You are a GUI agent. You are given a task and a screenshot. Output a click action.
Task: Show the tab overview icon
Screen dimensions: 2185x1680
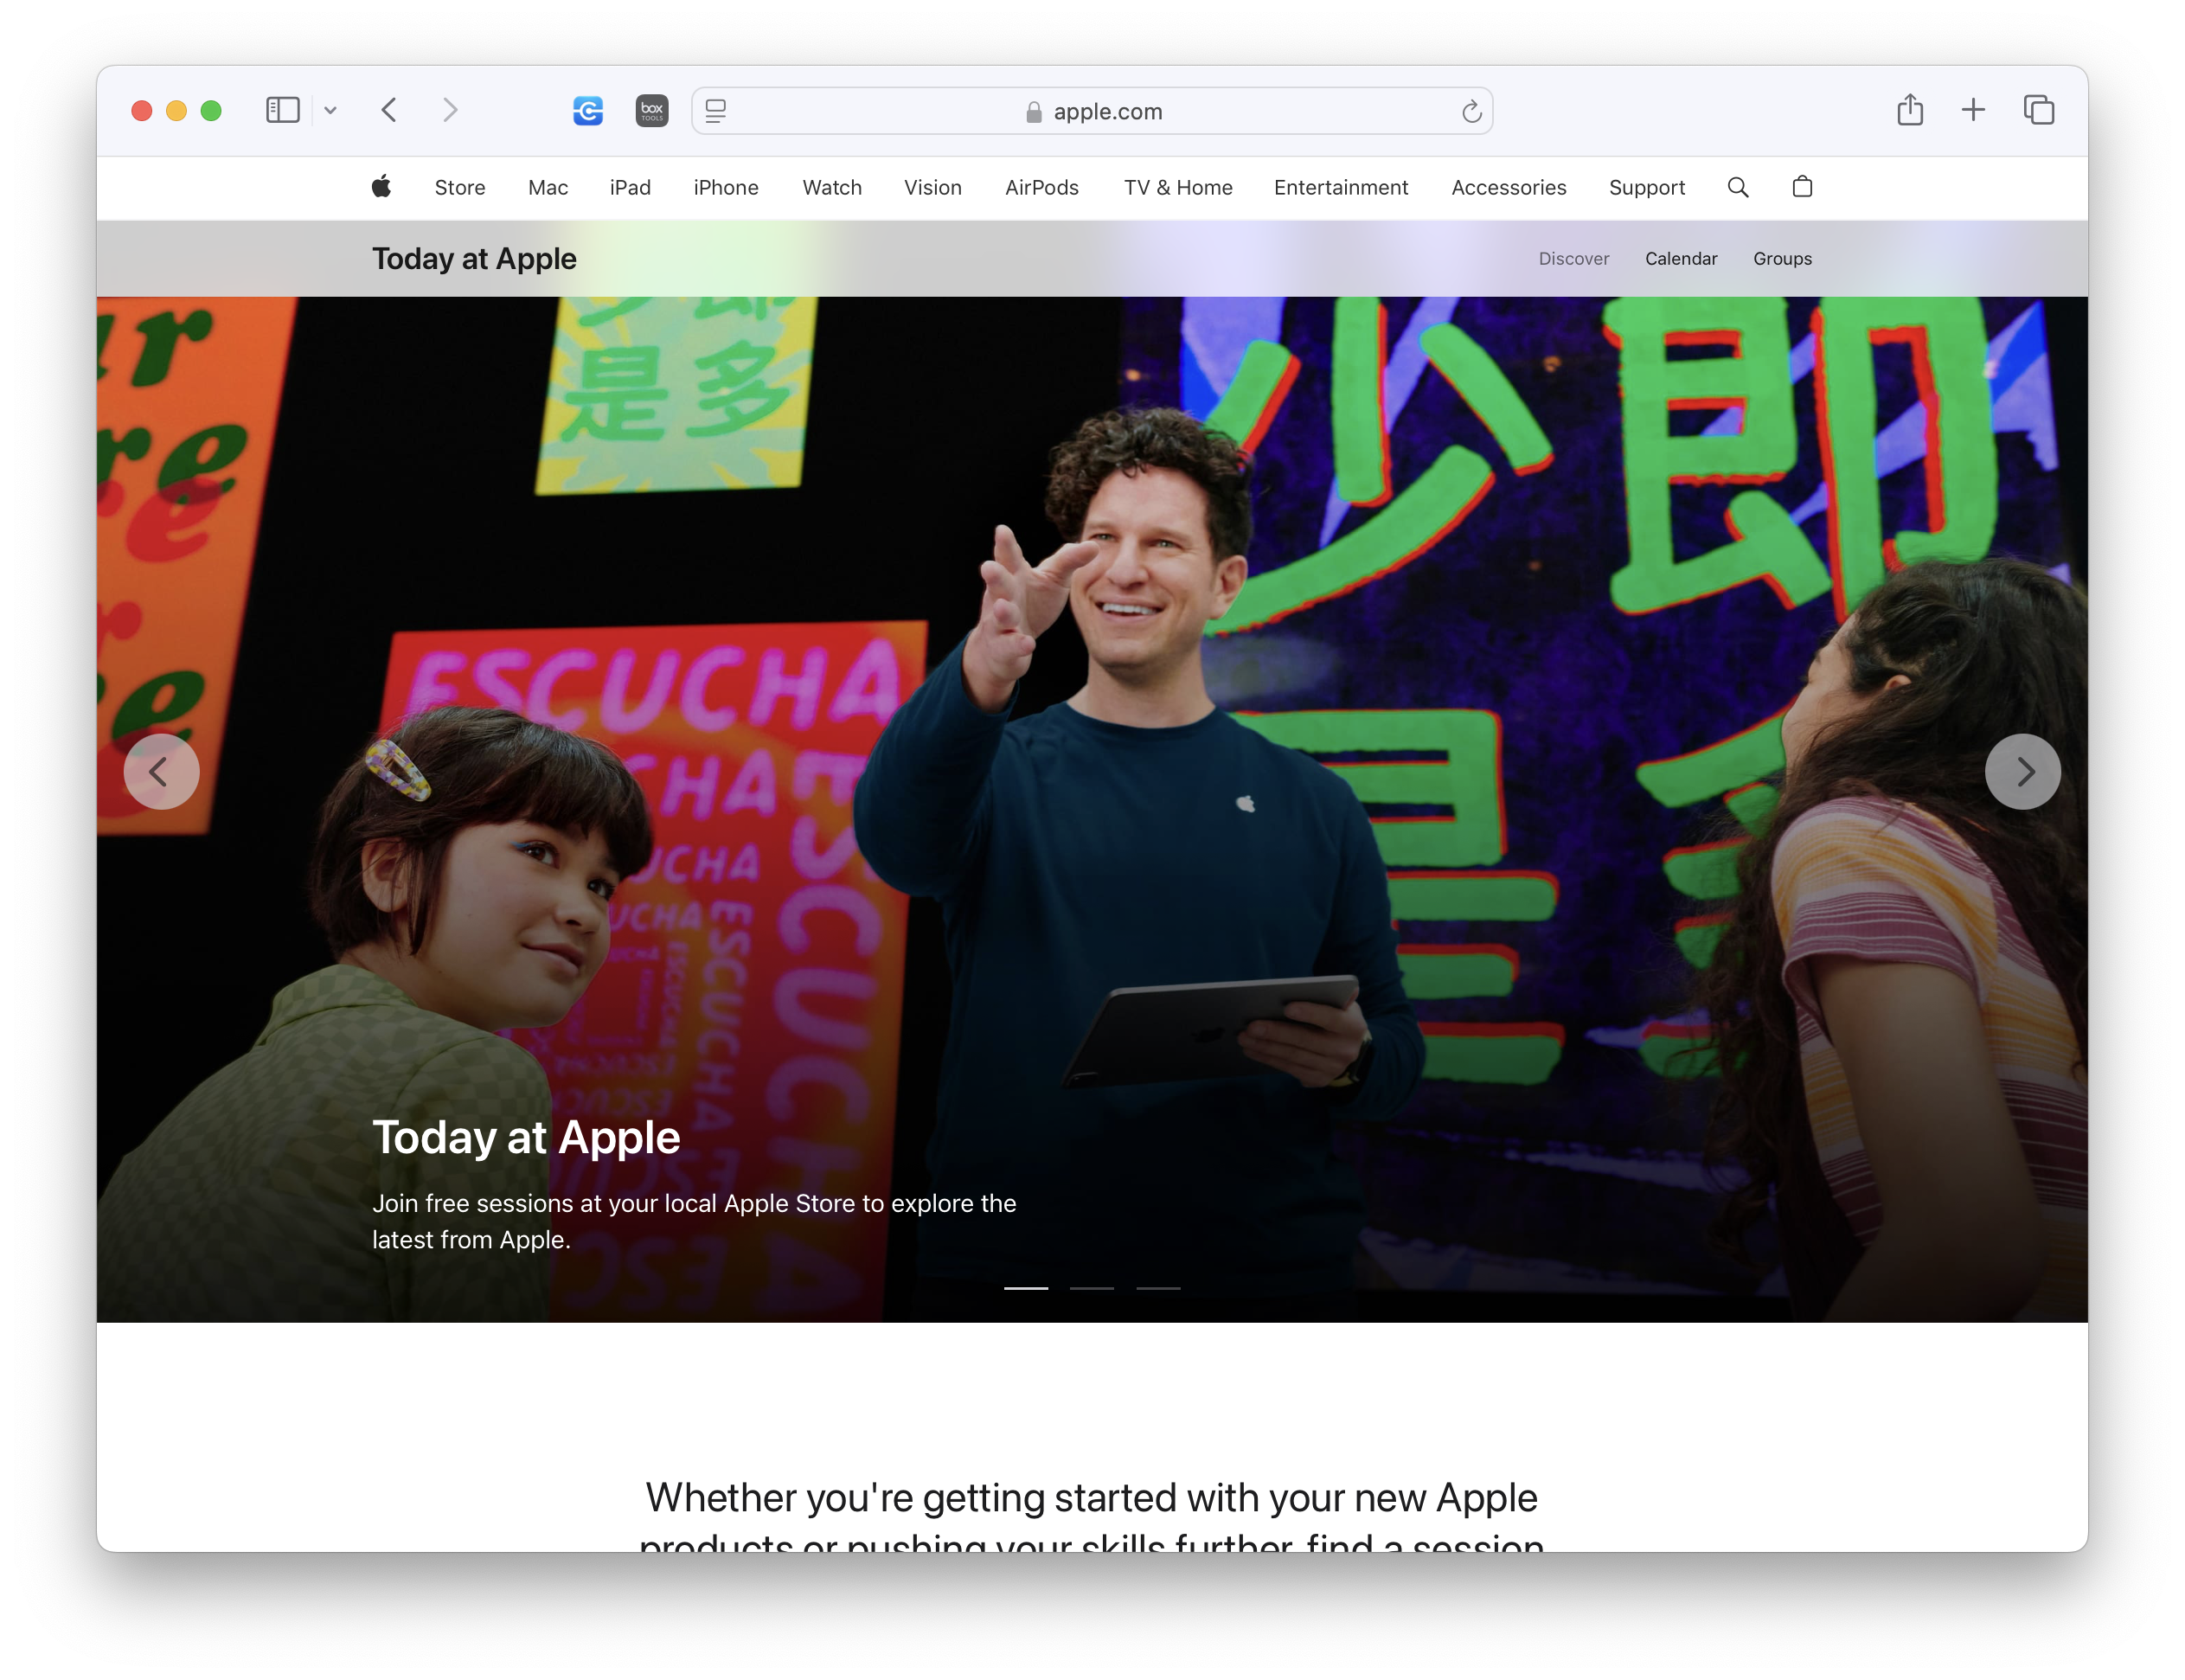point(2038,110)
